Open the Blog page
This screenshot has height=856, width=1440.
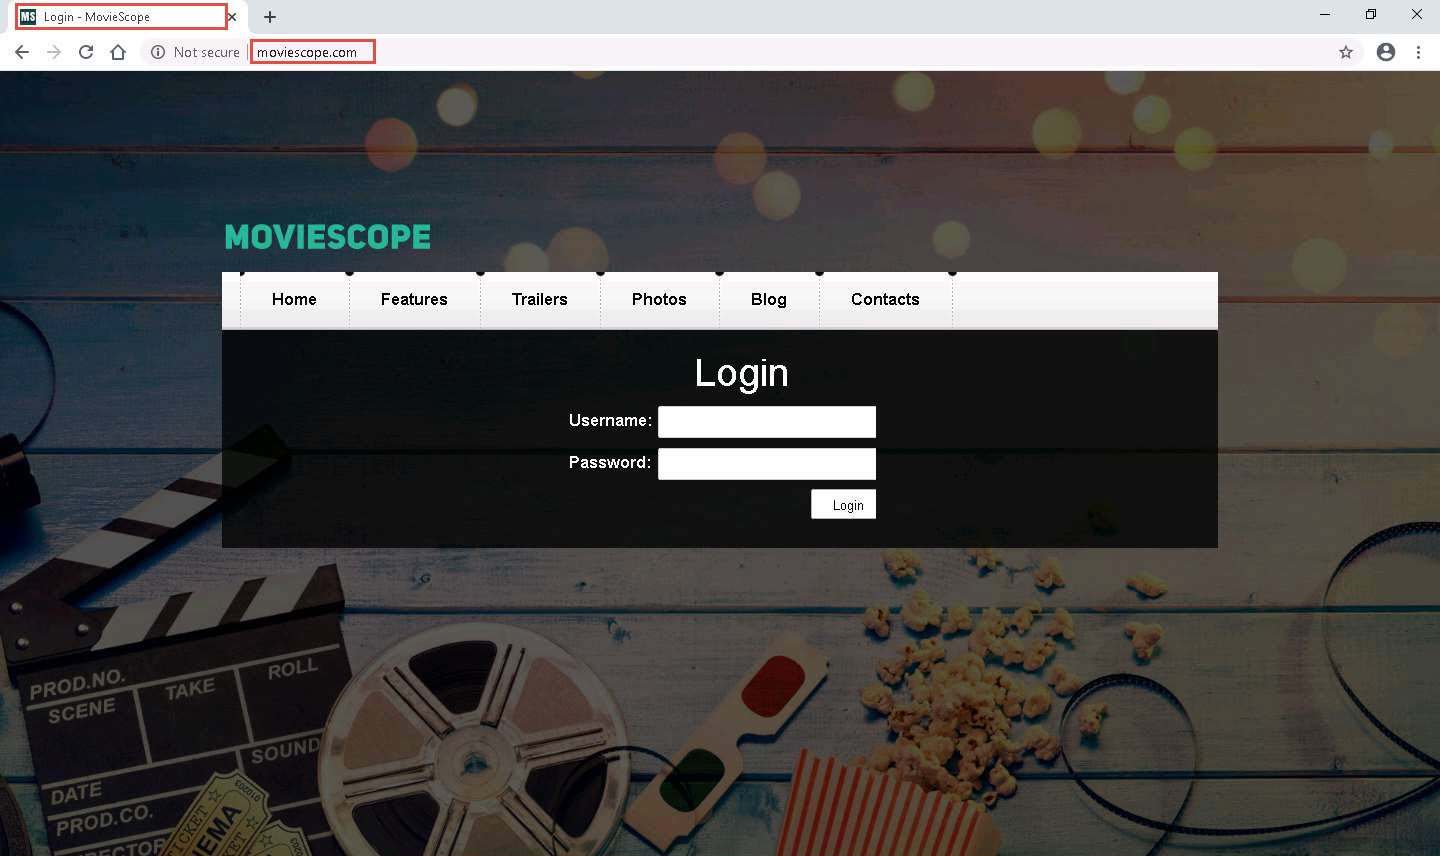[769, 299]
